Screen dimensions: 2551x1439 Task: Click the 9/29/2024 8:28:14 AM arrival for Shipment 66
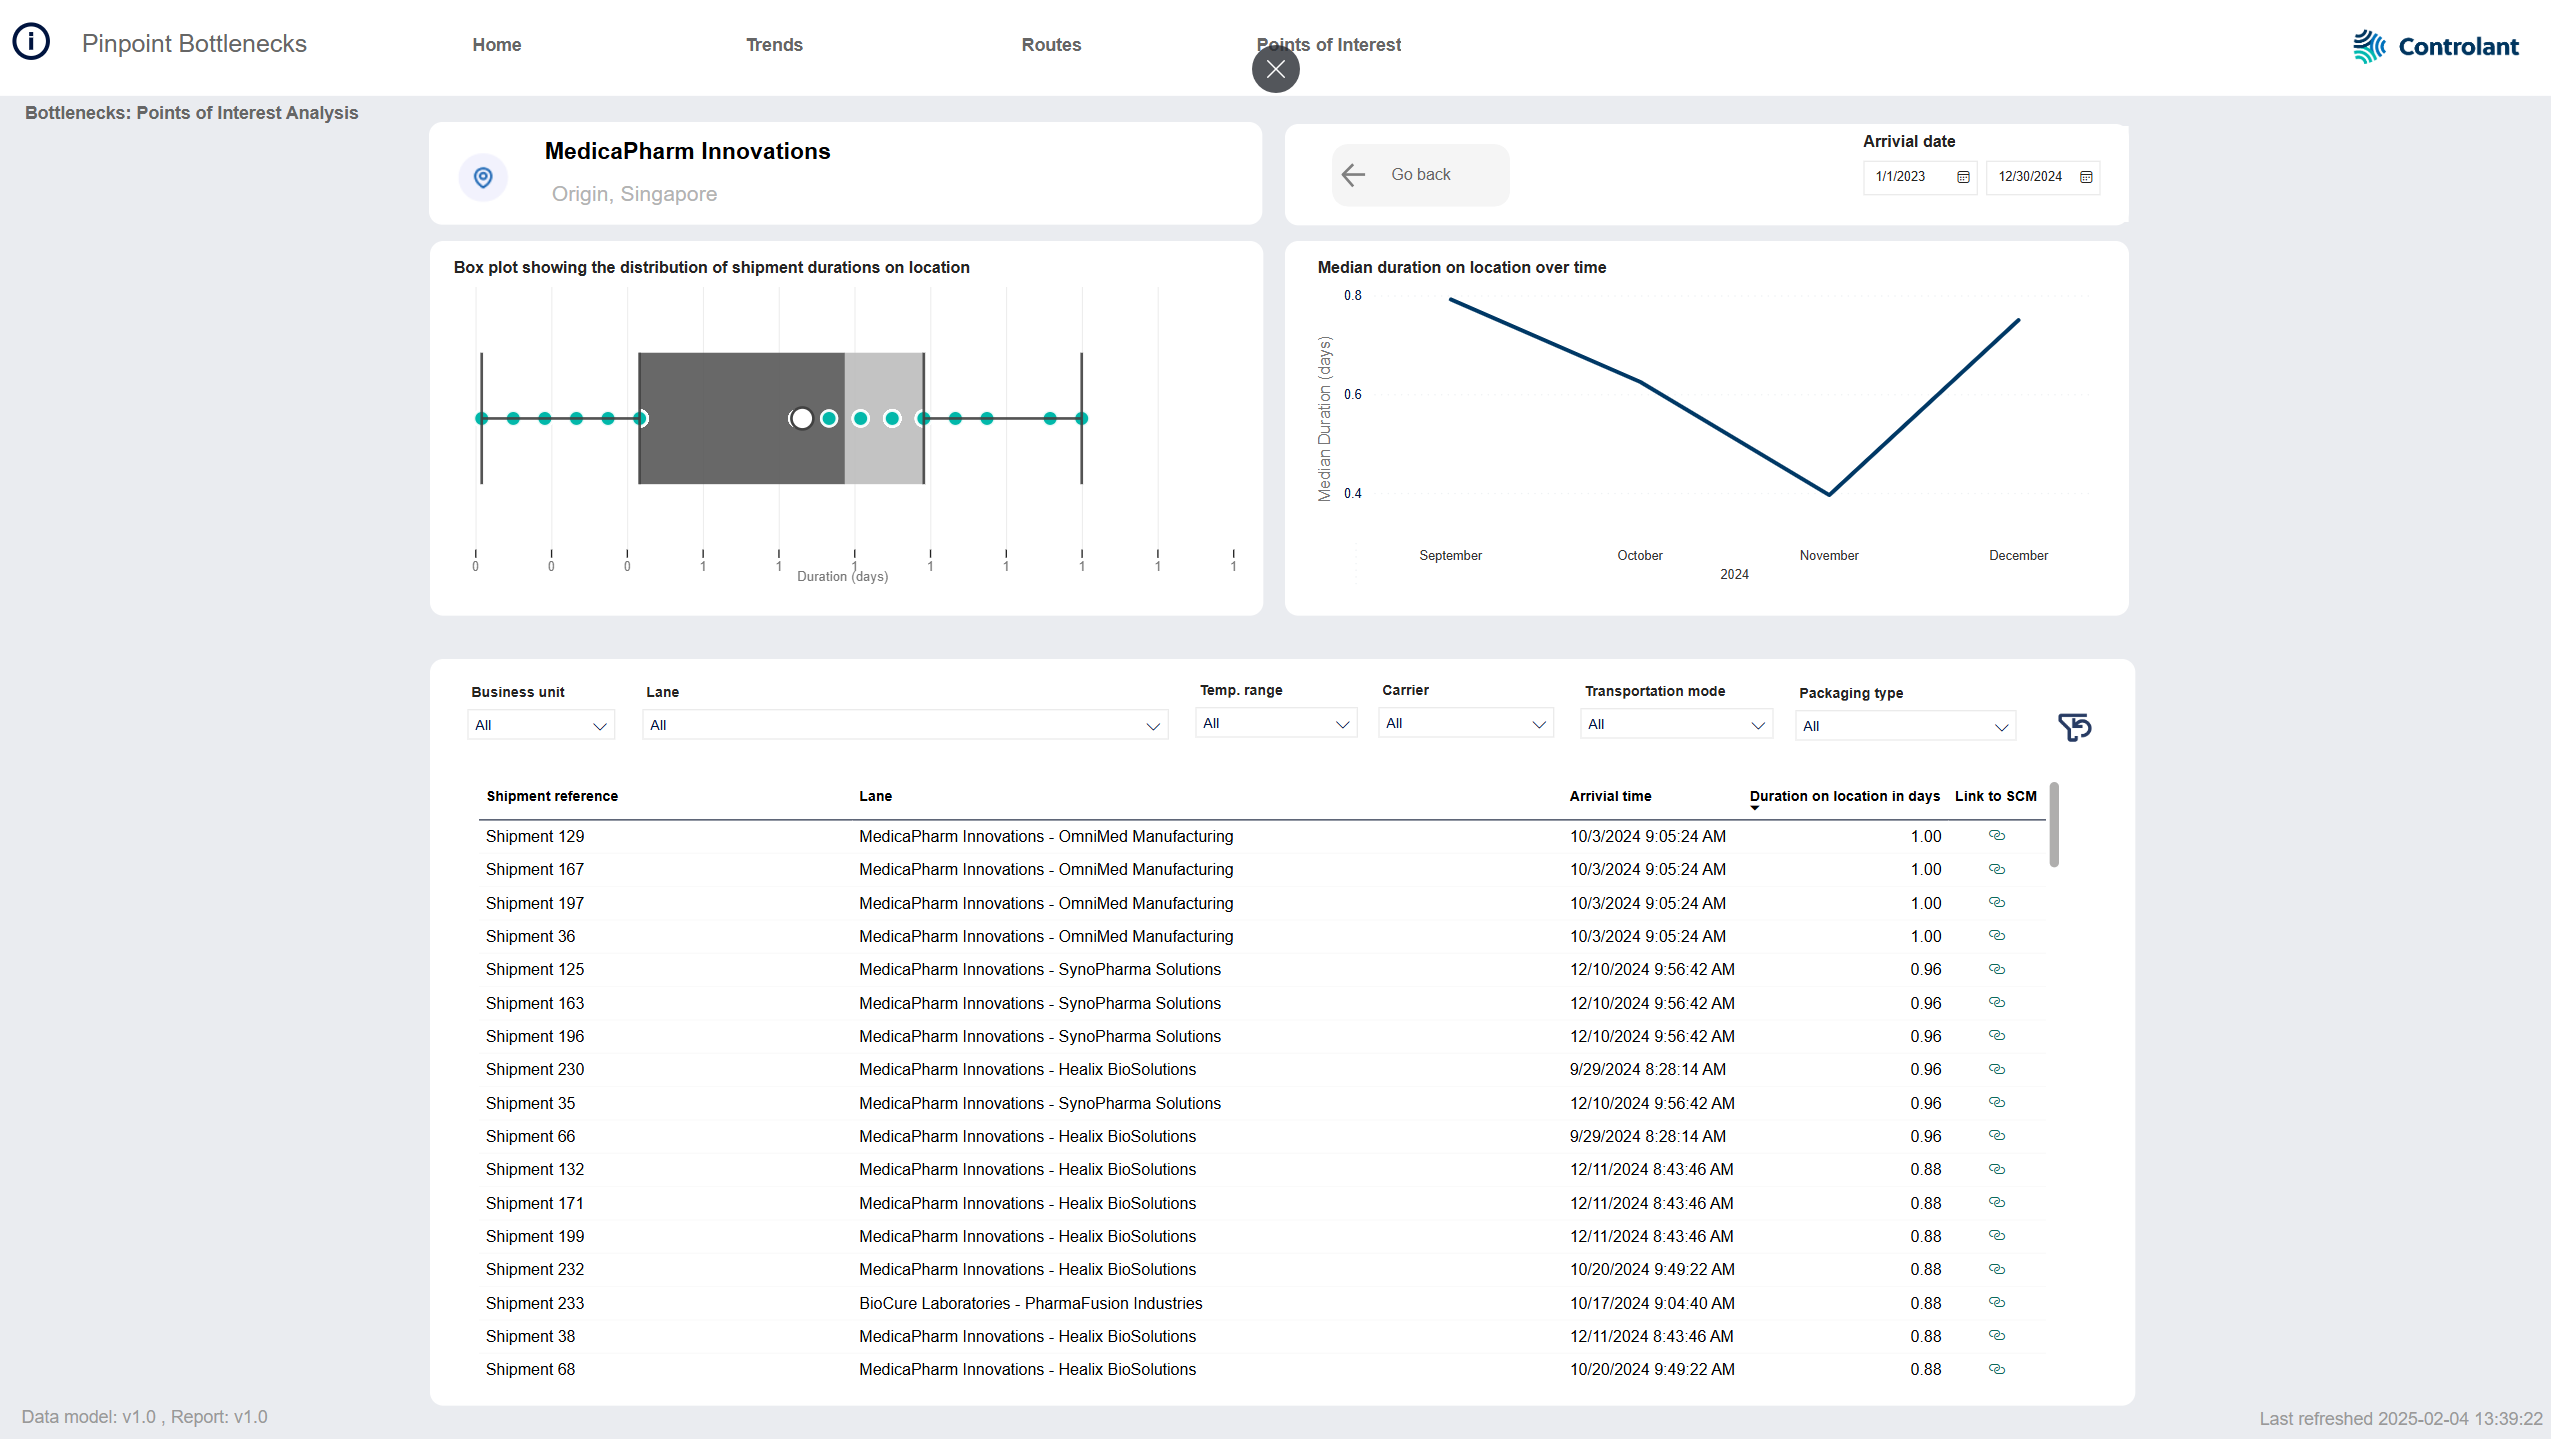pyautogui.click(x=1647, y=1136)
